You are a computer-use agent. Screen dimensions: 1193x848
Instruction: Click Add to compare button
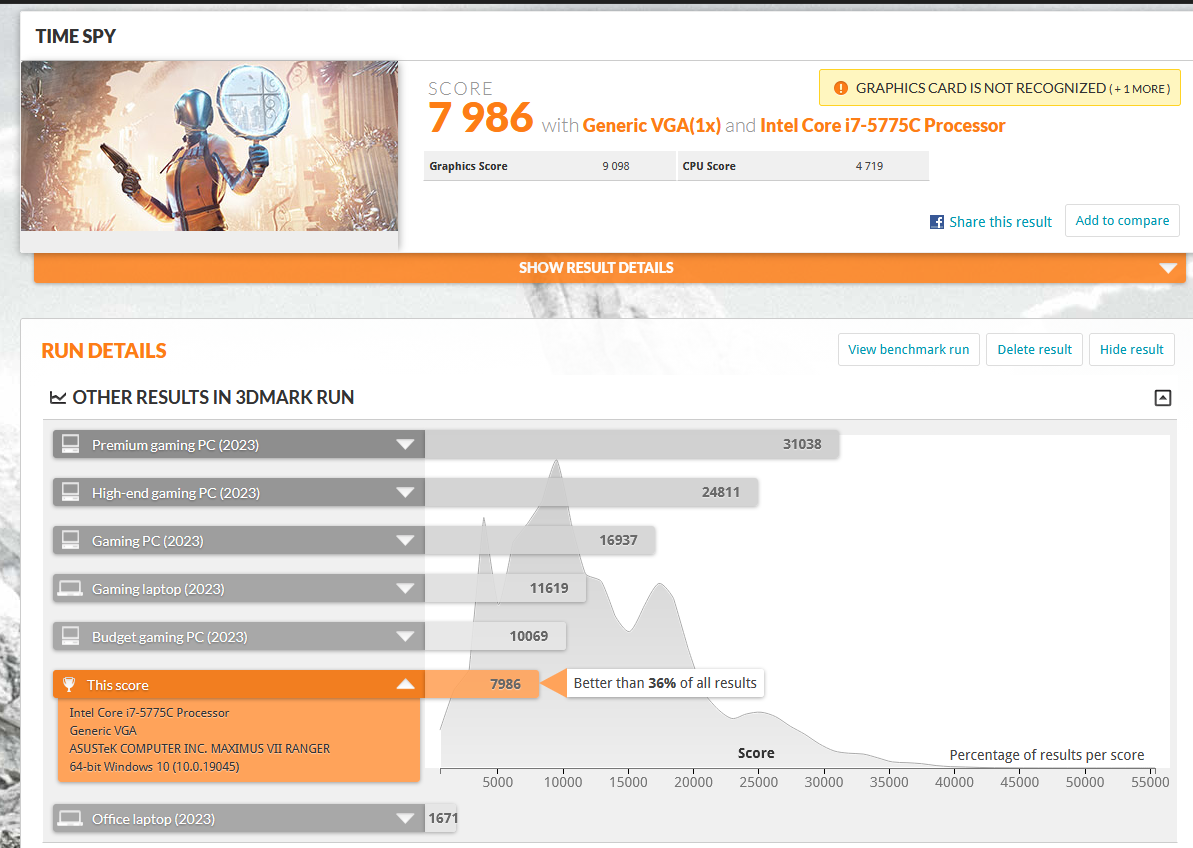pos(1122,221)
